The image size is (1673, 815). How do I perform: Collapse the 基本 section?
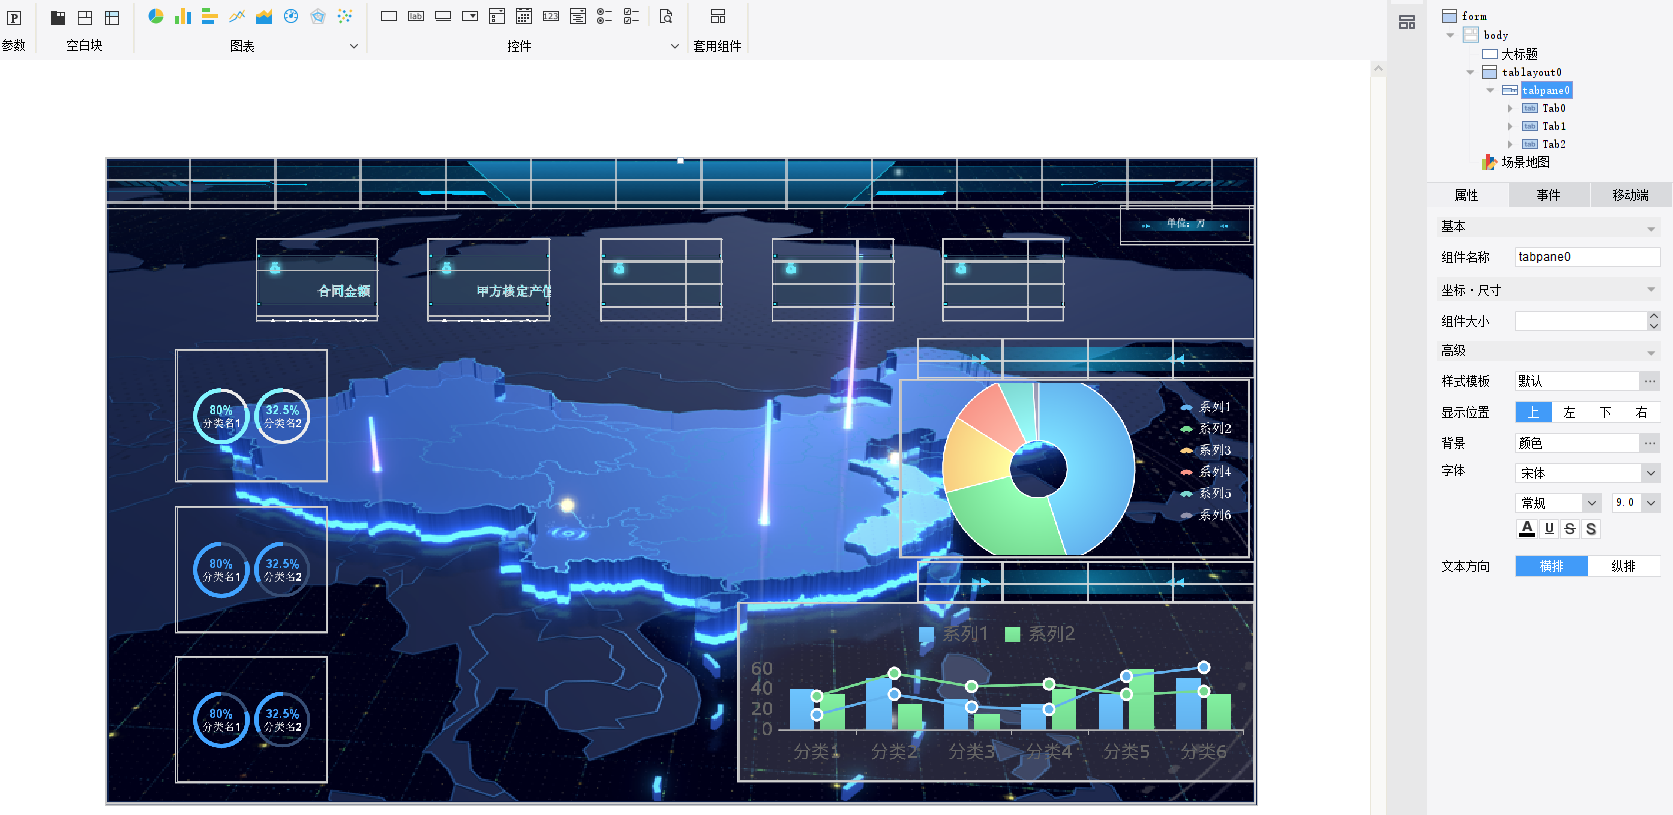pyautogui.click(x=1651, y=228)
